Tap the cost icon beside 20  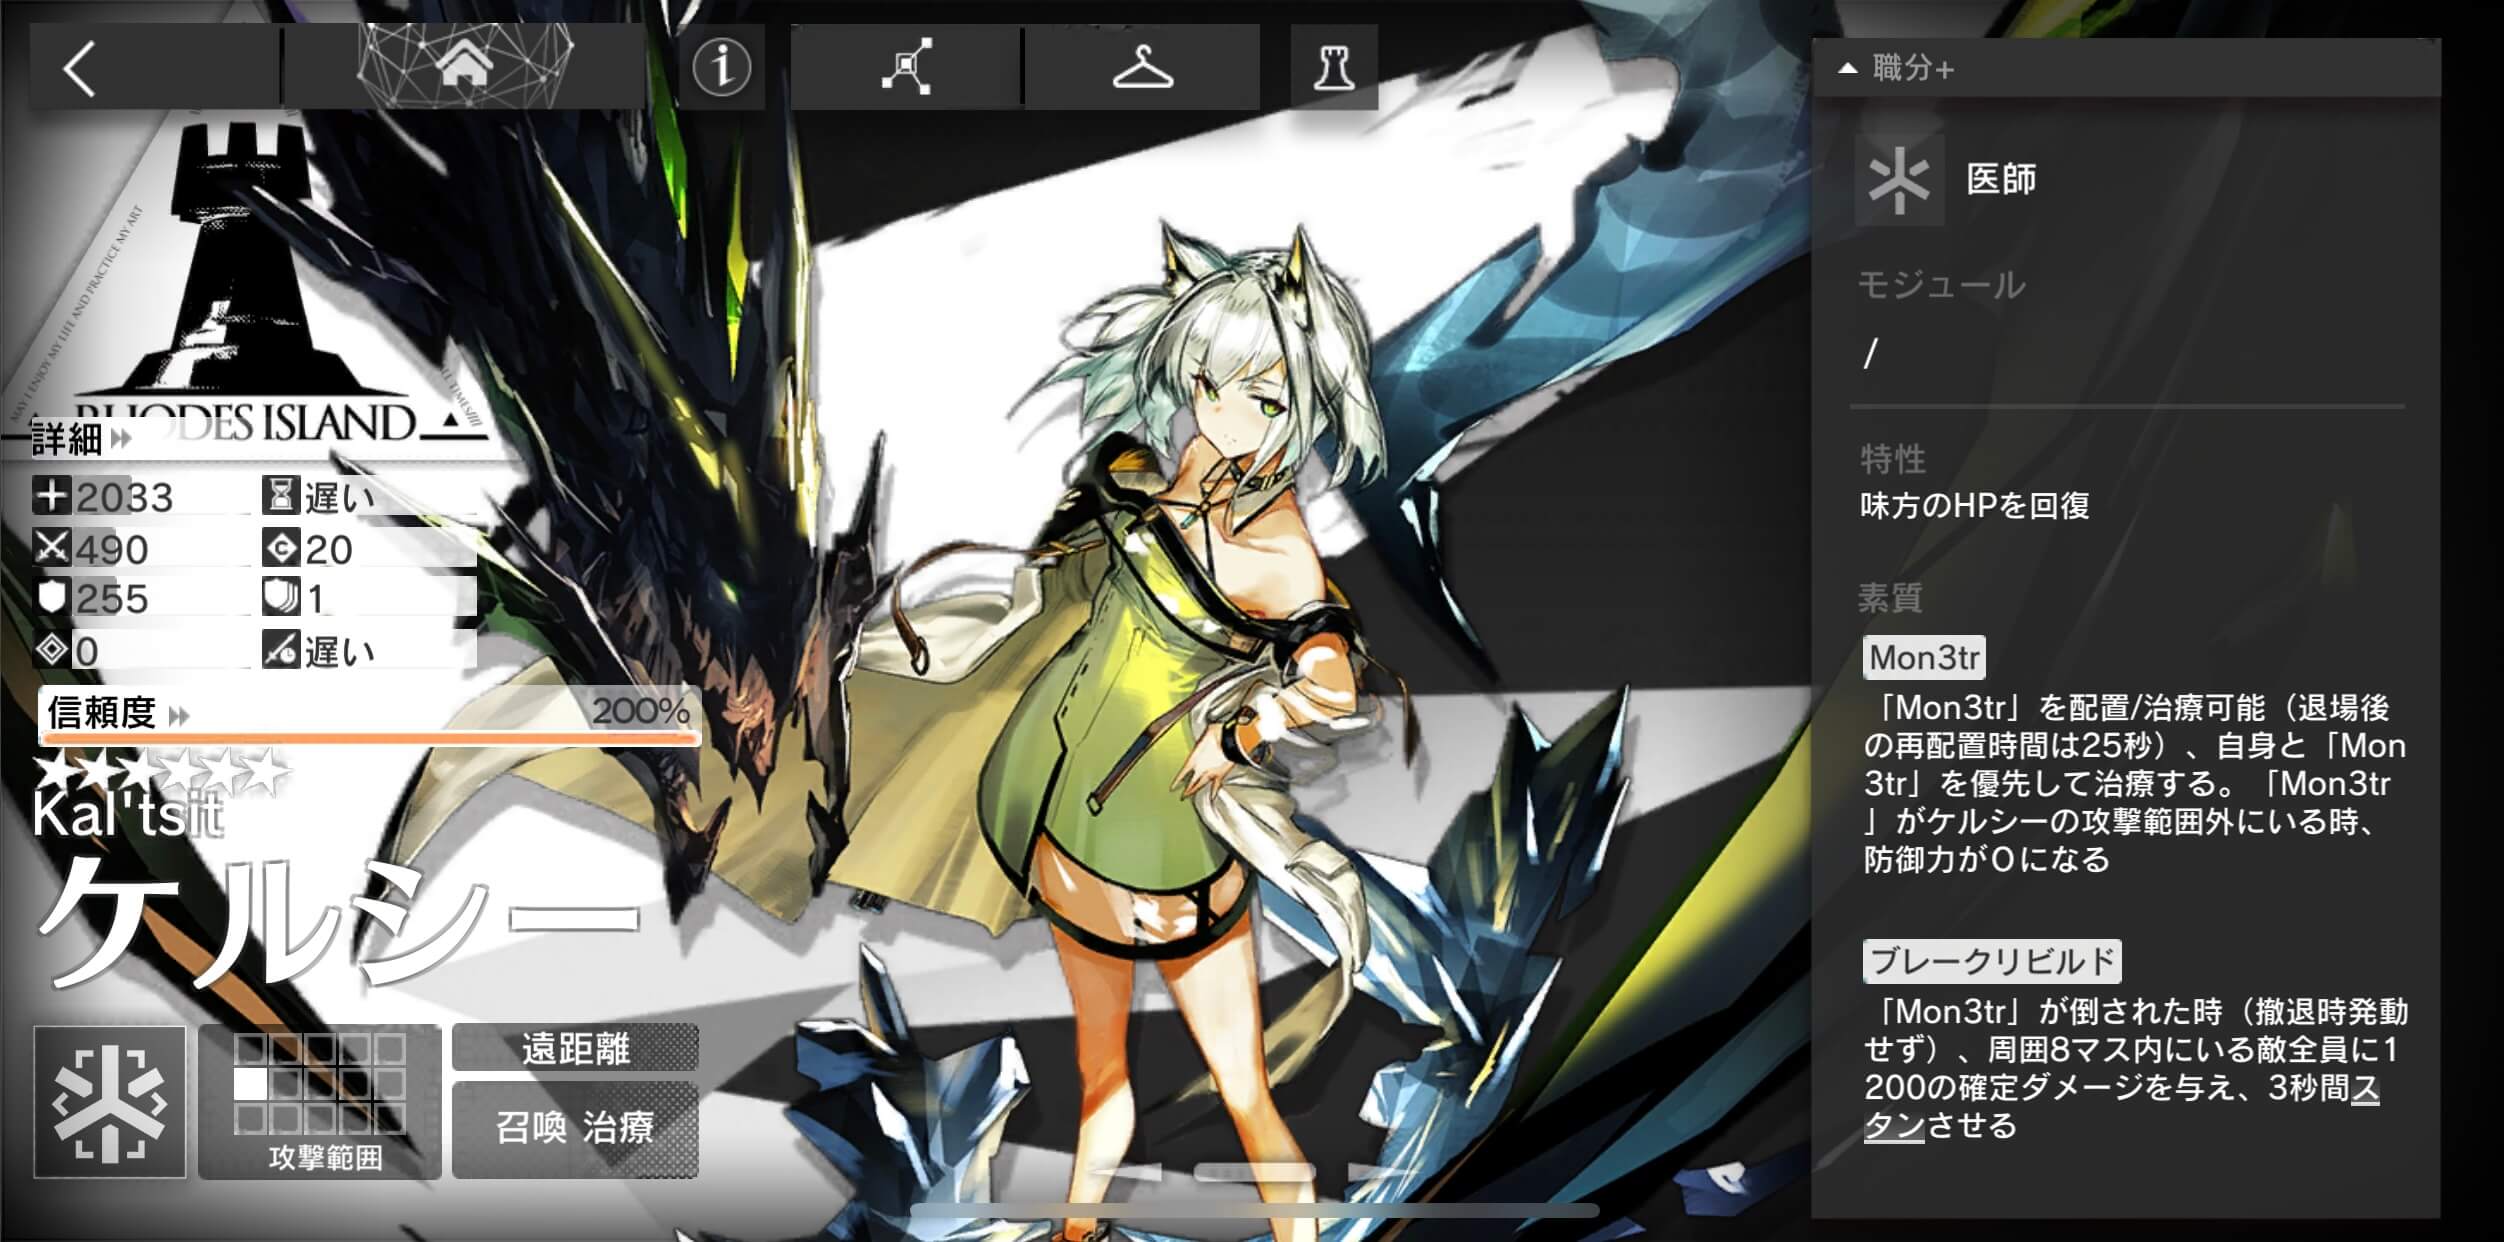click(281, 547)
